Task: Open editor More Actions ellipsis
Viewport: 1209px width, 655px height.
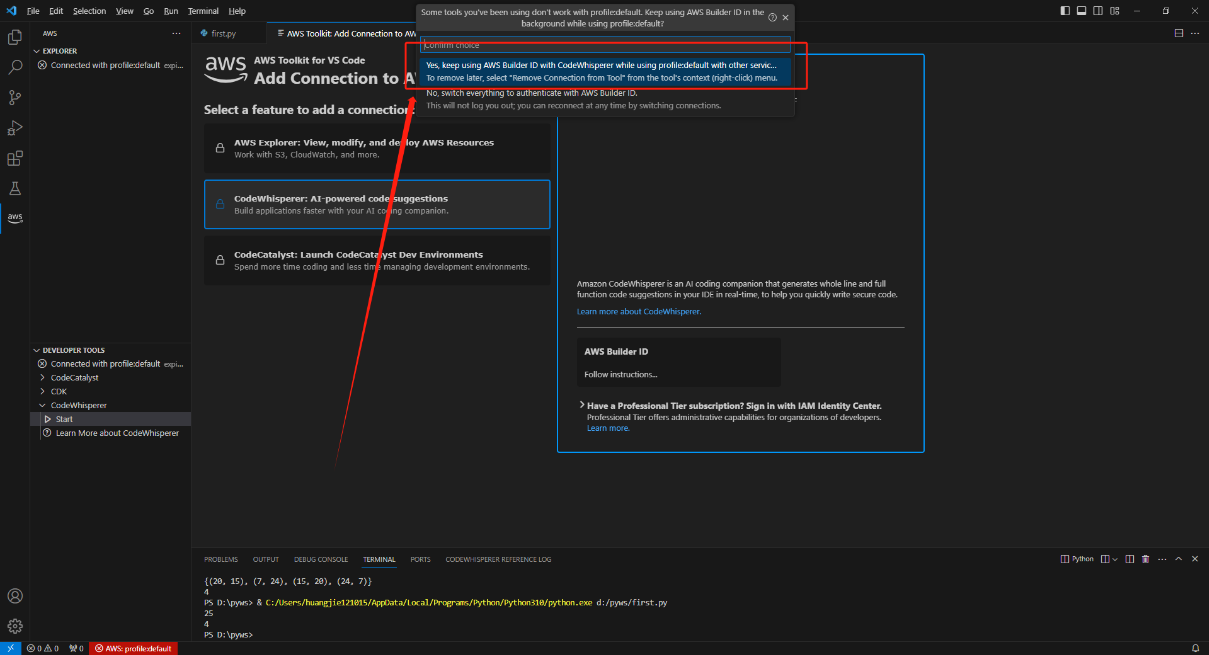Action: [1194, 33]
